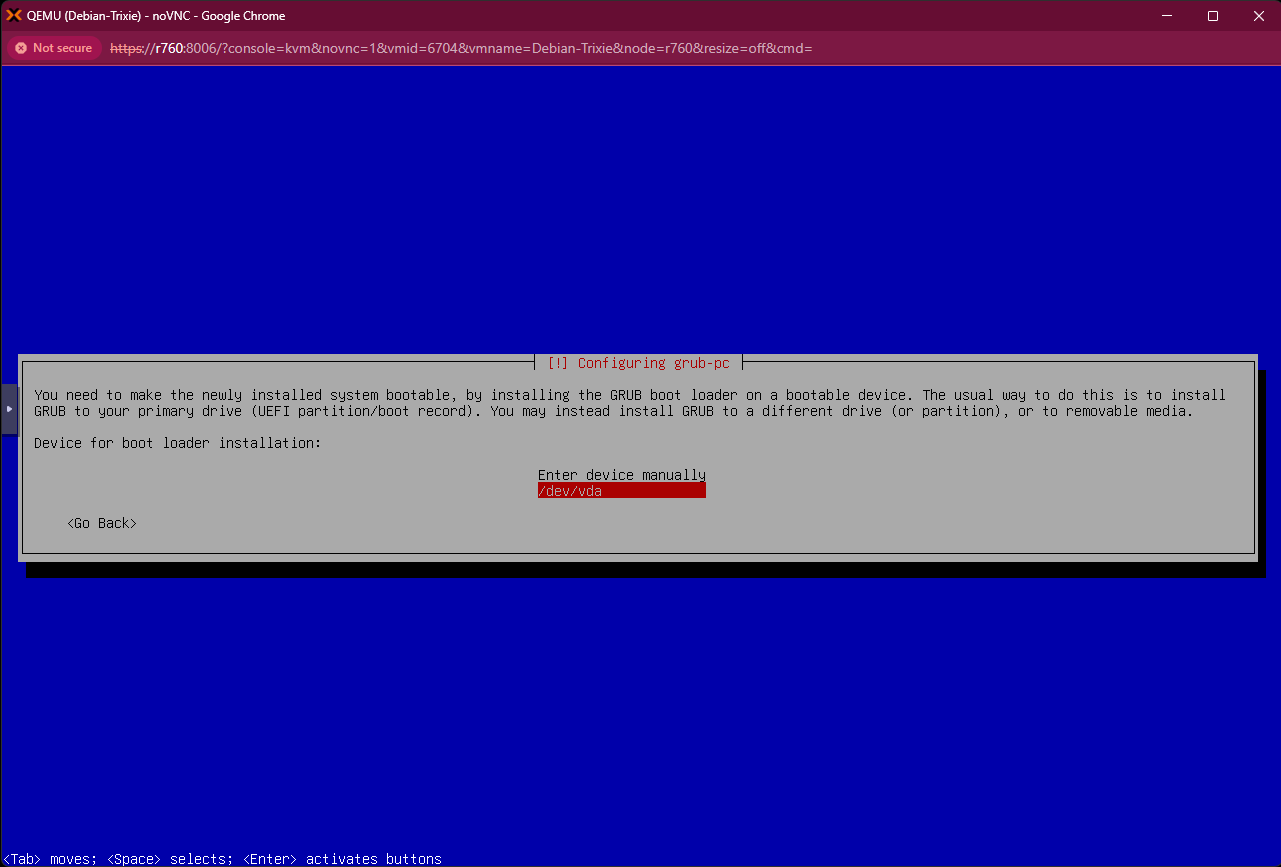Select the Enter device manually option
Image resolution: width=1281 pixels, height=867 pixels.
click(x=621, y=475)
